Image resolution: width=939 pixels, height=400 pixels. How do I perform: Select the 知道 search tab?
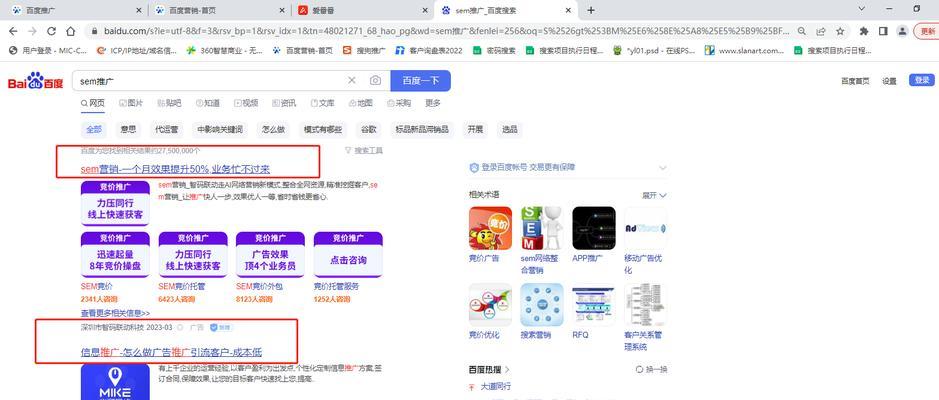pos(207,103)
